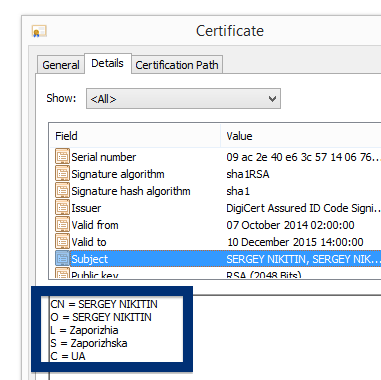This screenshot has height=380, width=381.
Task: Select the Issuer field
Action: [86, 208]
